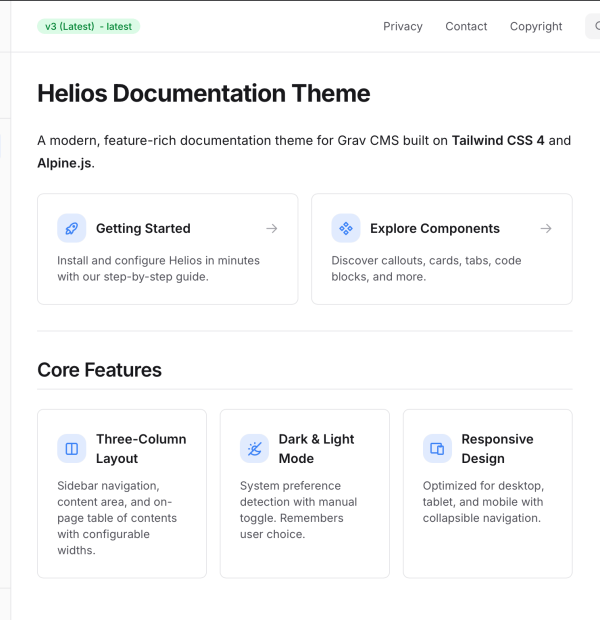The height and width of the screenshot is (620, 600).
Task: Click the Dark & Light Mode icon
Action: pyautogui.click(x=255, y=449)
